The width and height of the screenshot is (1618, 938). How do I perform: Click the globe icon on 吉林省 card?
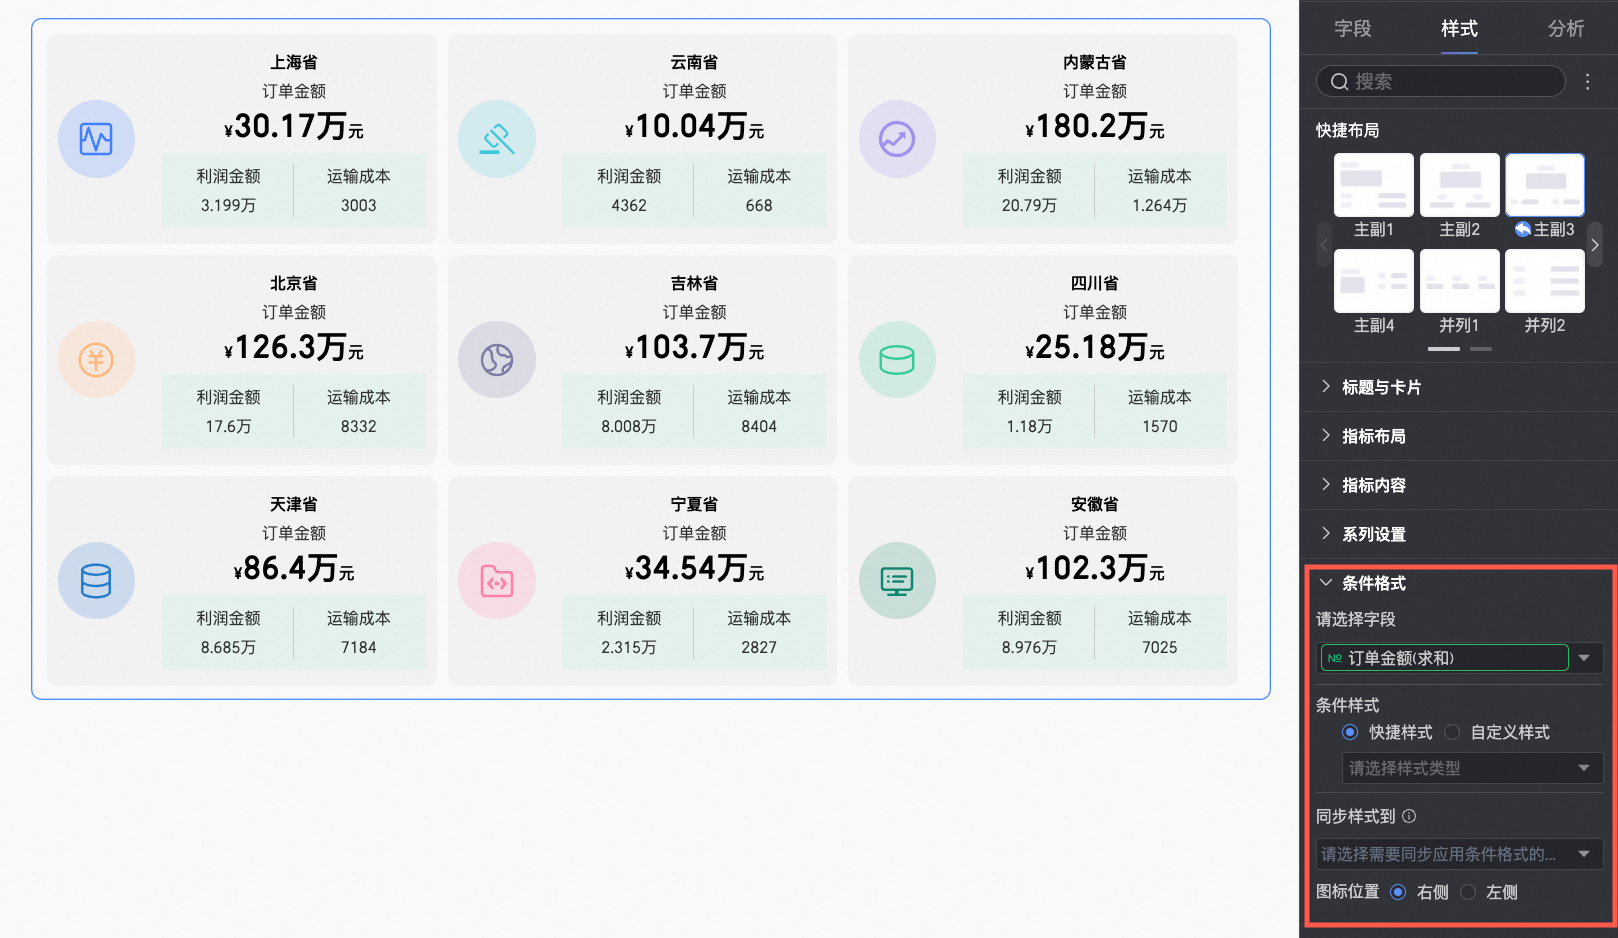coord(497,360)
